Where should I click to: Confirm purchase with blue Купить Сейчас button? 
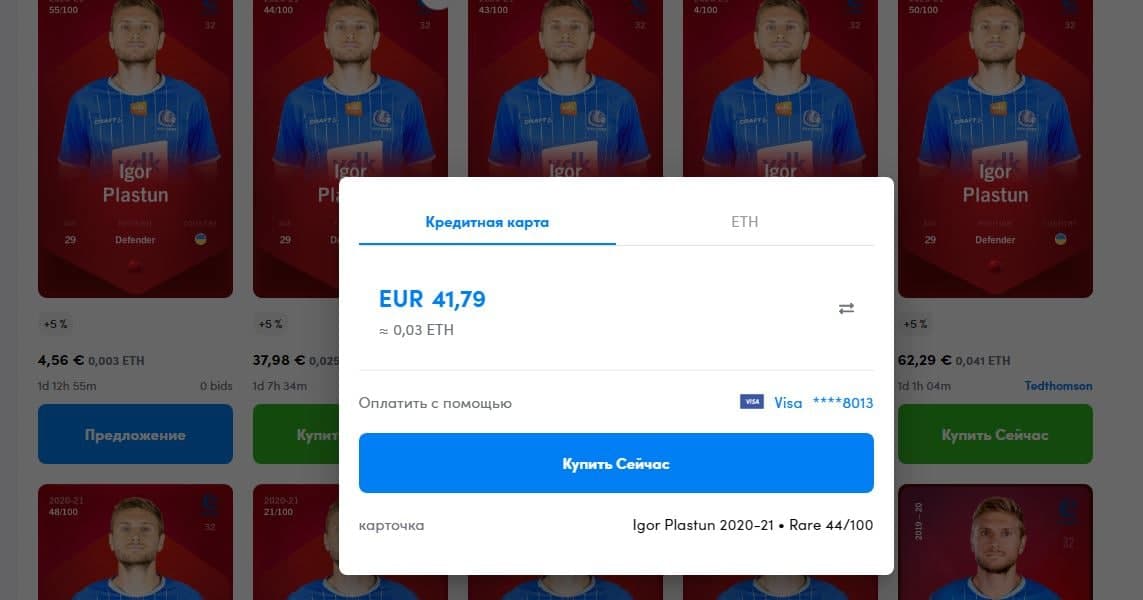click(x=616, y=463)
